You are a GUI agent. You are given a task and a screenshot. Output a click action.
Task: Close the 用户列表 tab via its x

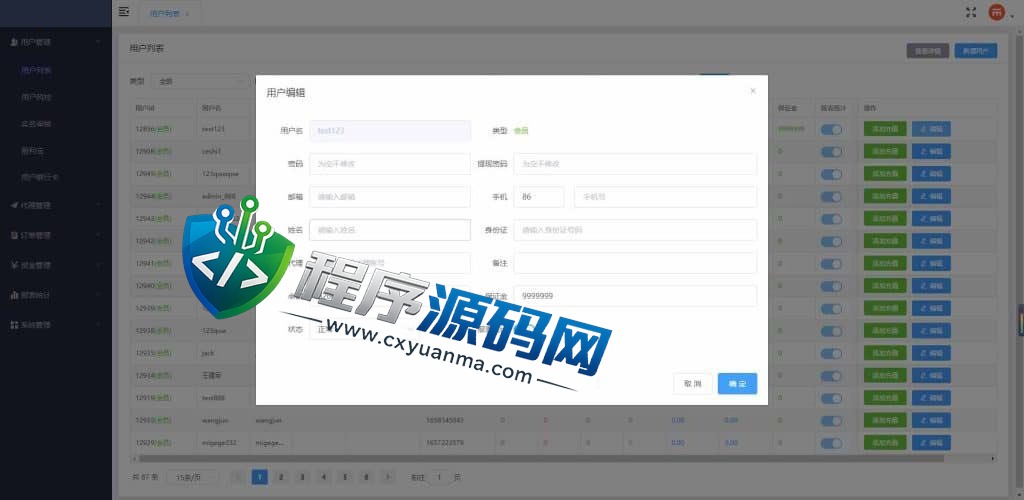click(188, 13)
